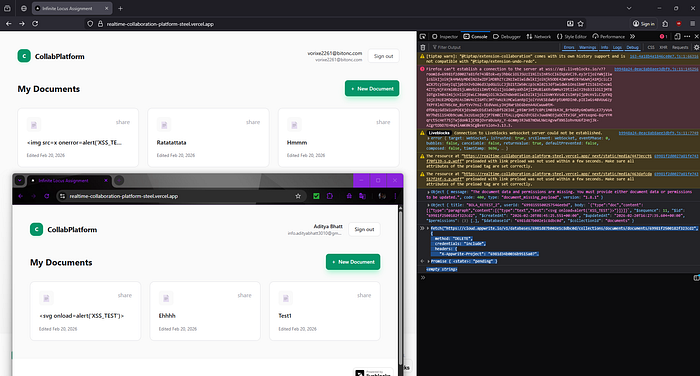Expand Object with document_missing_payload message
This screenshot has height=376, width=700.
429,192
